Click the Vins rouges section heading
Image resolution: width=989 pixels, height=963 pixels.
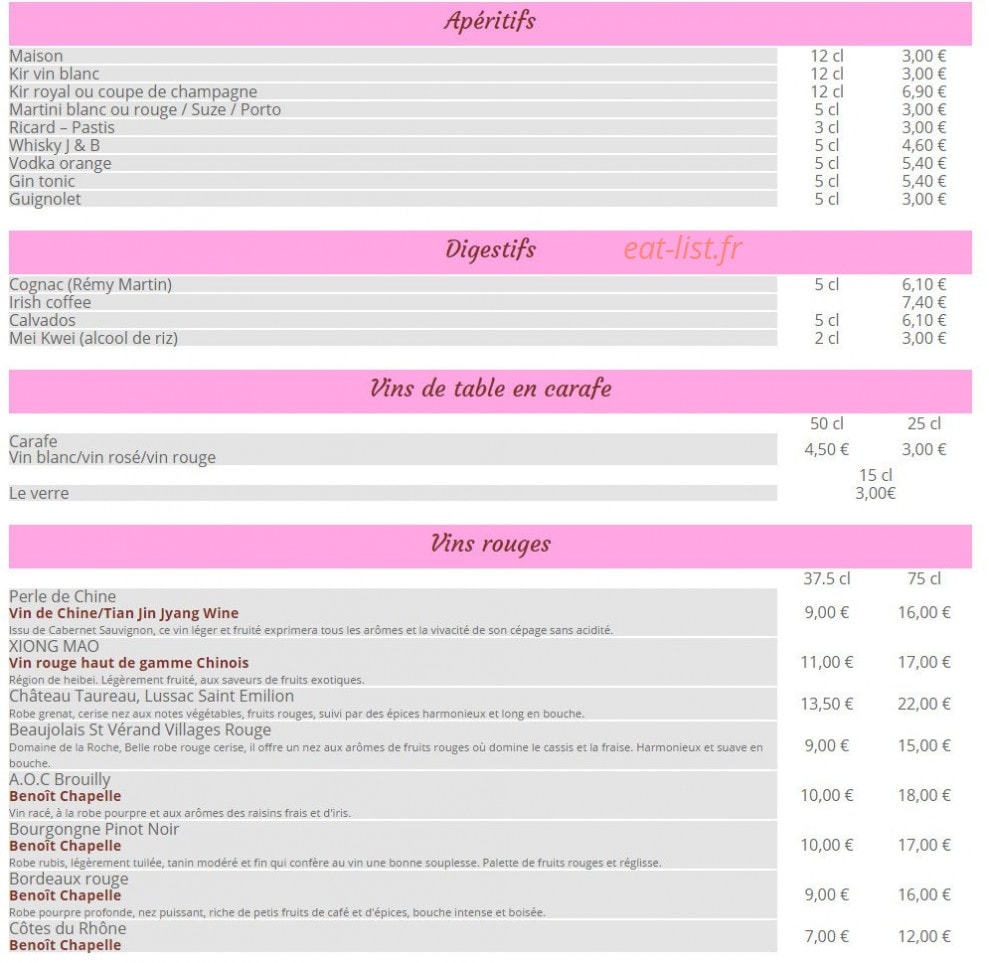[490, 544]
